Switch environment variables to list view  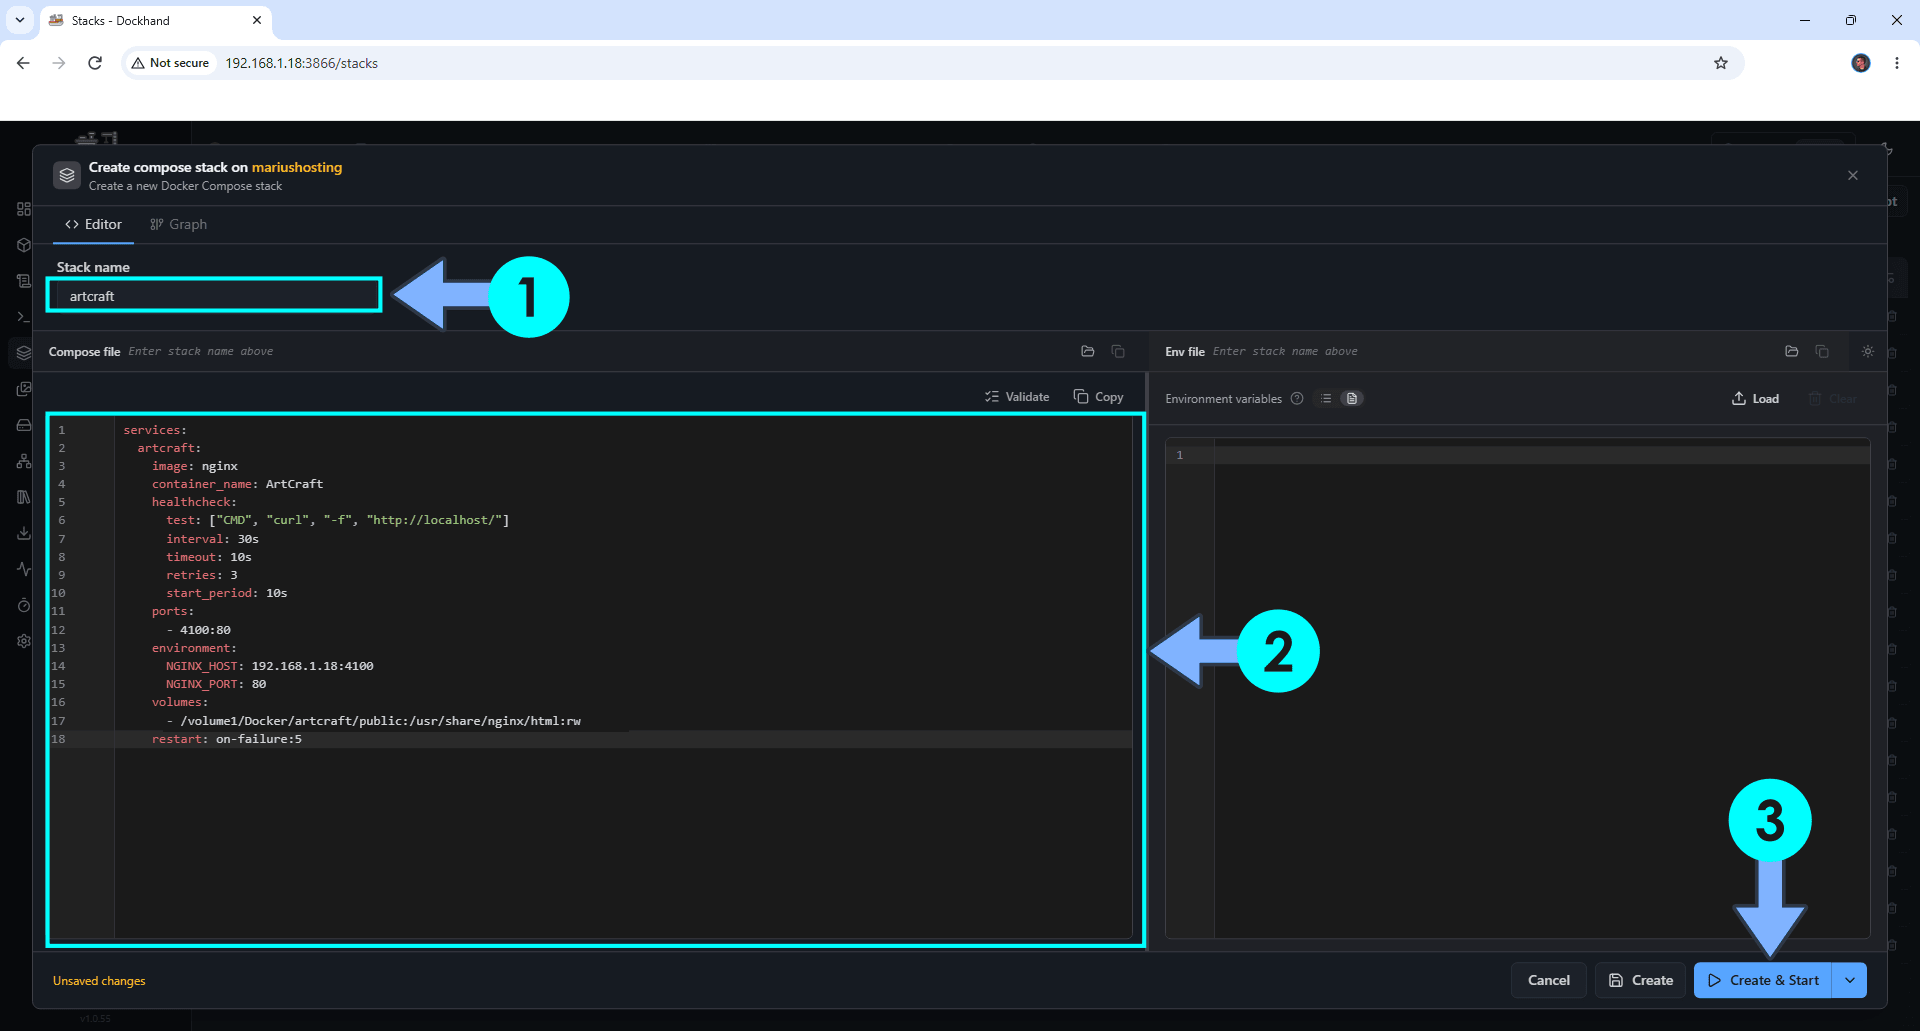pos(1326,398)
